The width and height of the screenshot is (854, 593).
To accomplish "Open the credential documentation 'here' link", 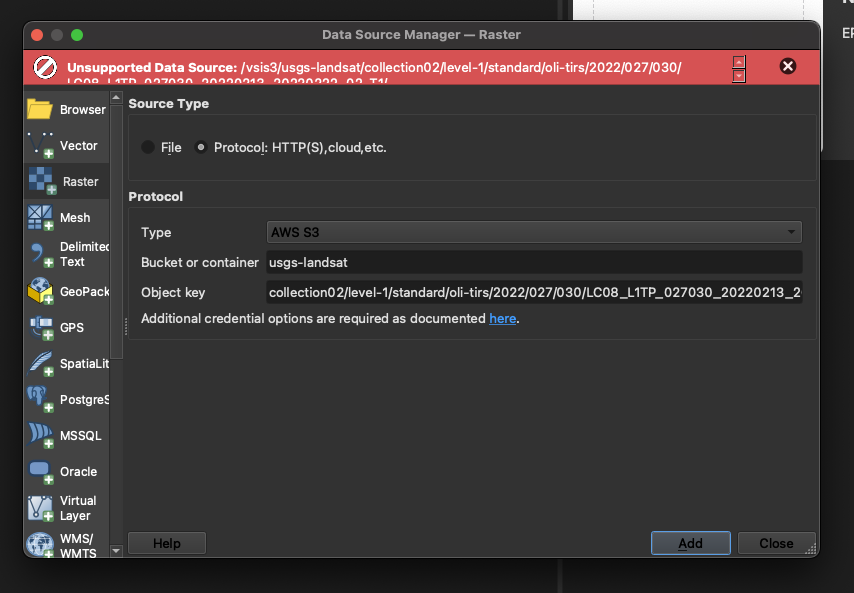I will coord(502,318).
